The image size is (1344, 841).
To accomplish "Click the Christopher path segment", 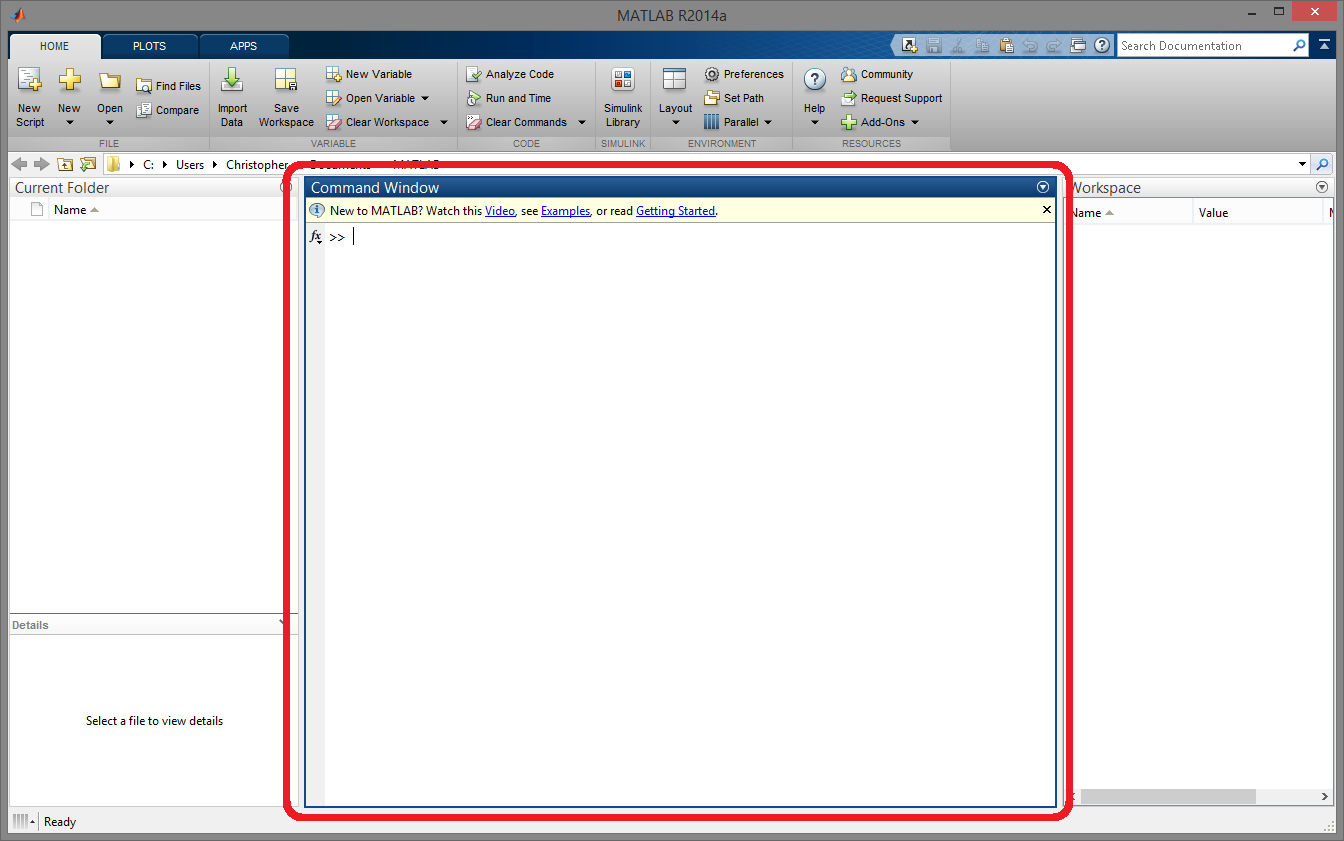I will click(257, 165).
